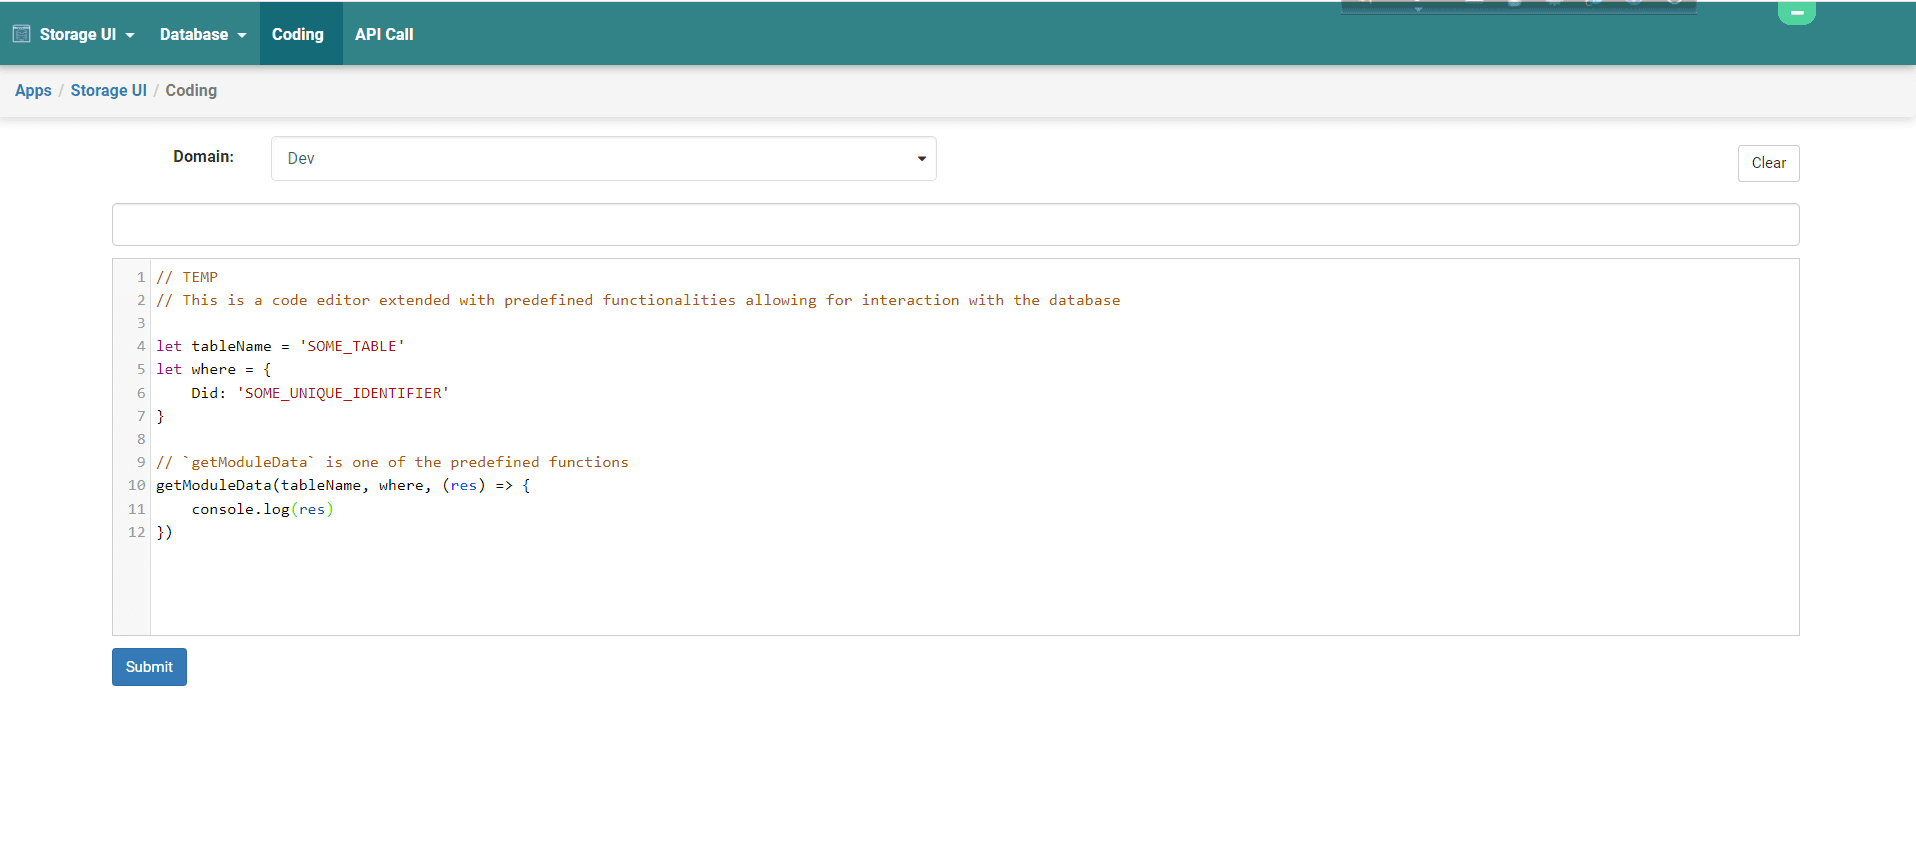
Task: Click the closing '})' on line 12
Action: pos(164,532)
